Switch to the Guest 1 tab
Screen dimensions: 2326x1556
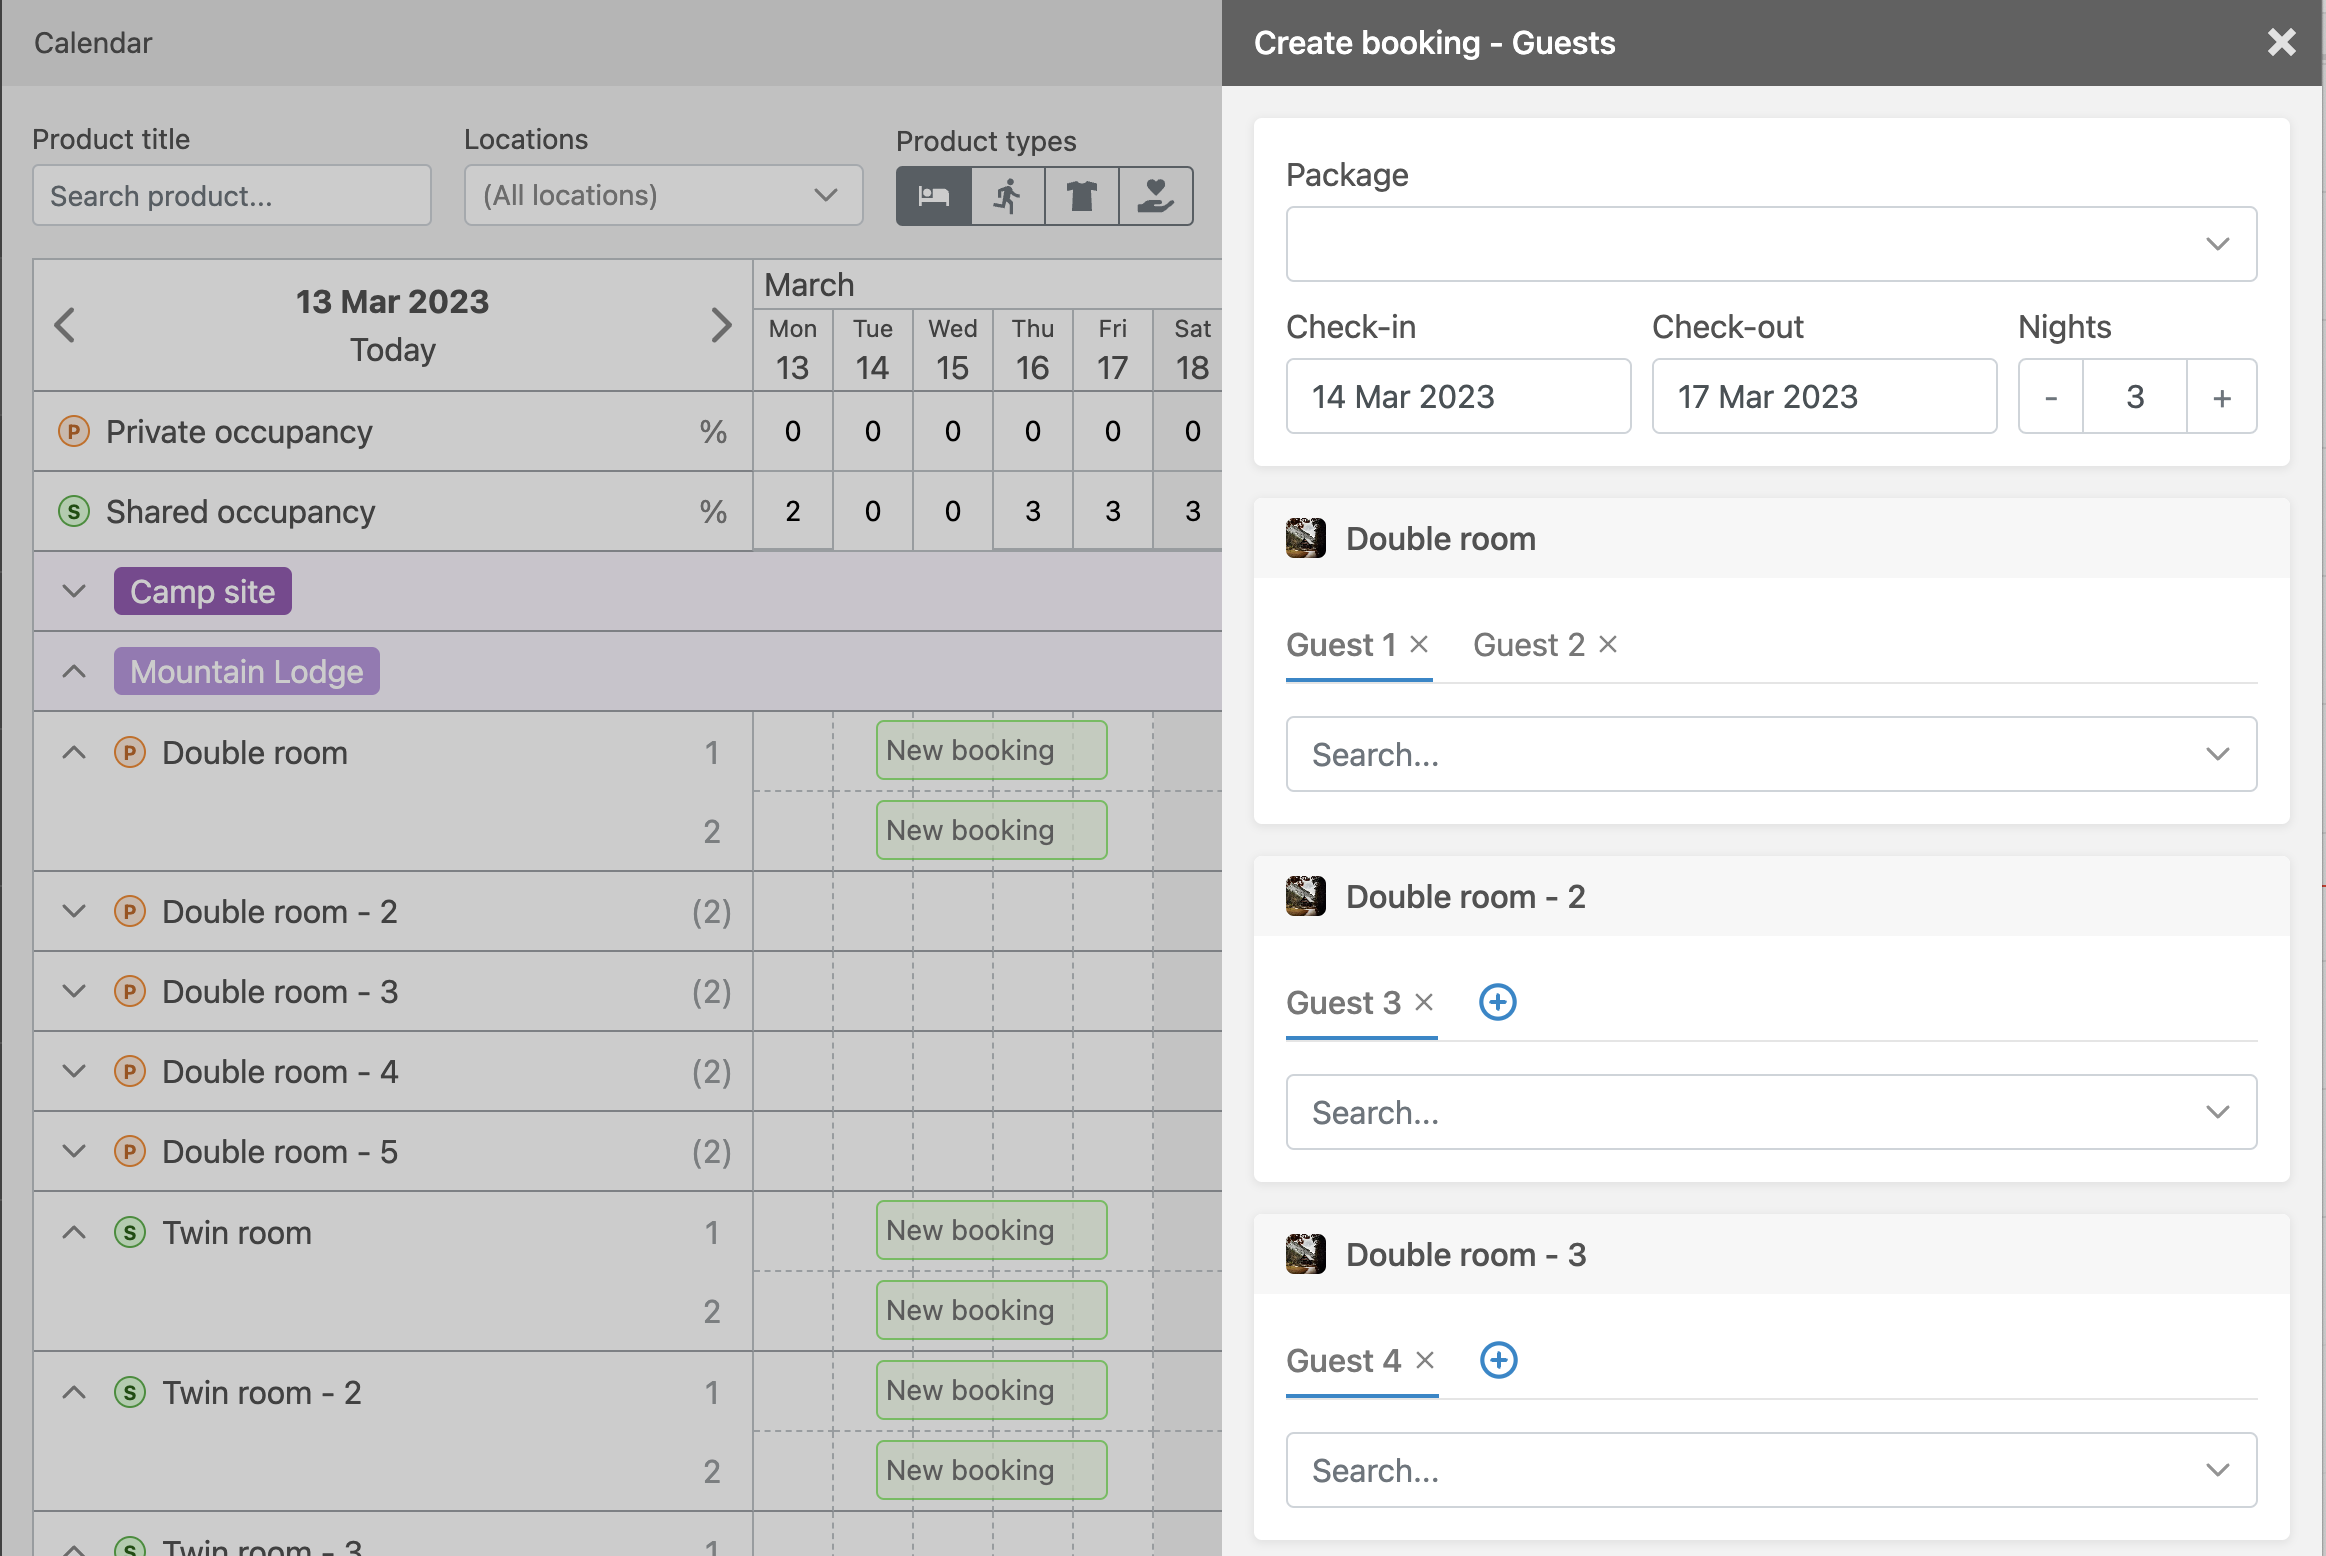click(1341, 645)
